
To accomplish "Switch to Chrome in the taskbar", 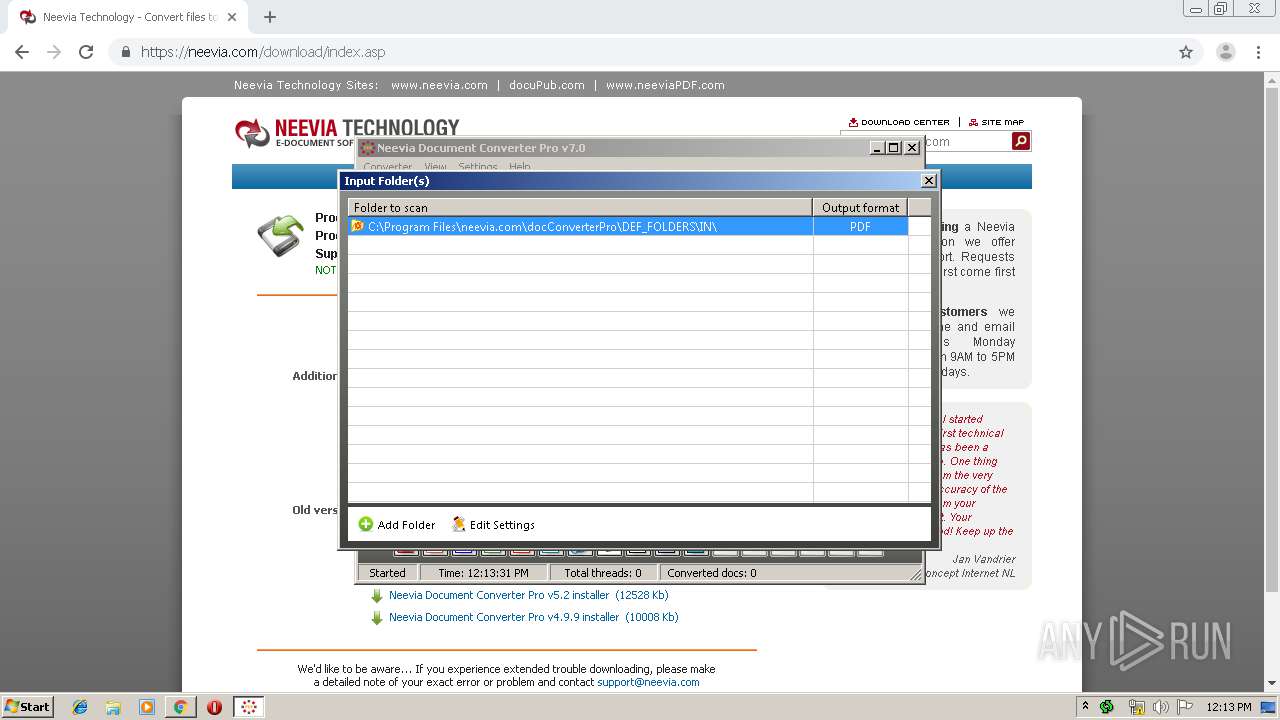I will [180, 707].
